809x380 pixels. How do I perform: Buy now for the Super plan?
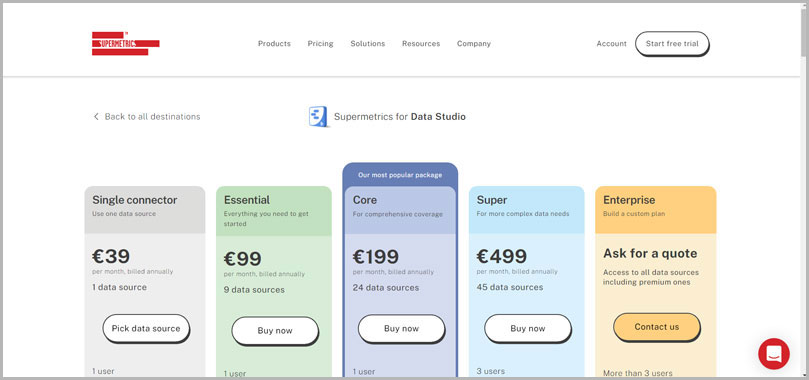click(528, 328)
